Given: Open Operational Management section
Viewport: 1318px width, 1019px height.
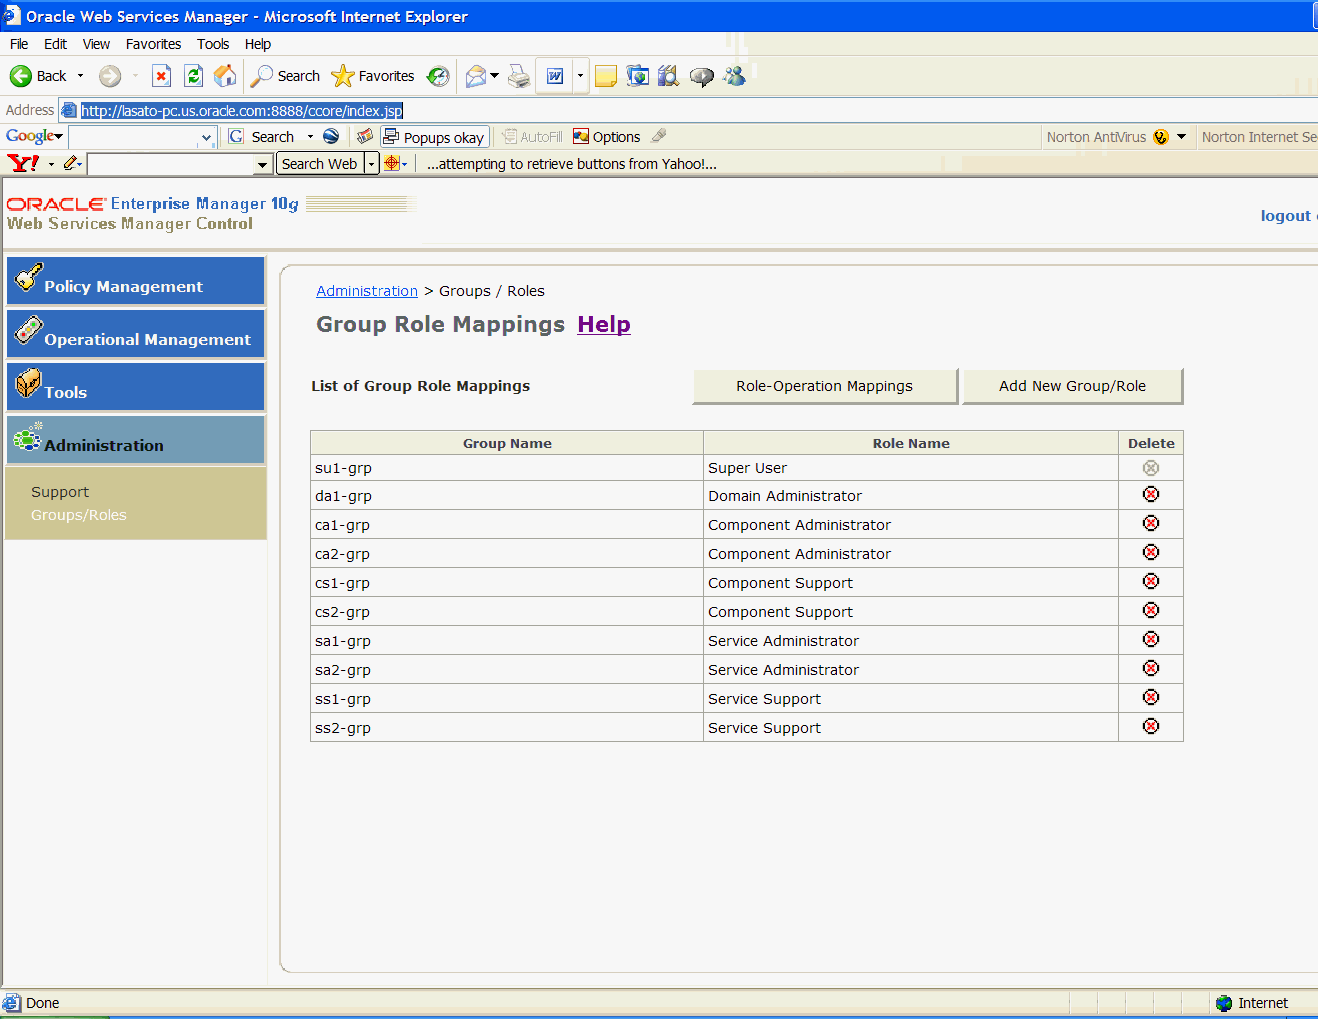Looking at the screenshot, I should (x=136, y=334).
